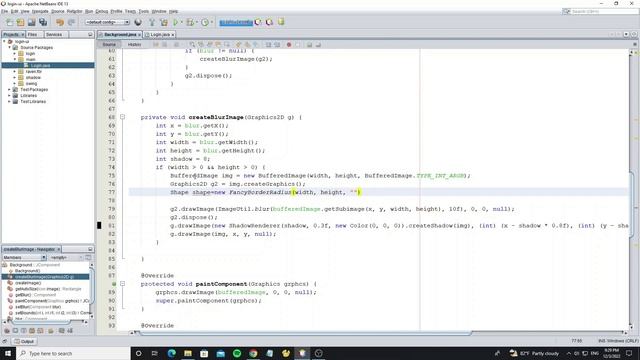Select the shadow package in tree

coord(33,78)
